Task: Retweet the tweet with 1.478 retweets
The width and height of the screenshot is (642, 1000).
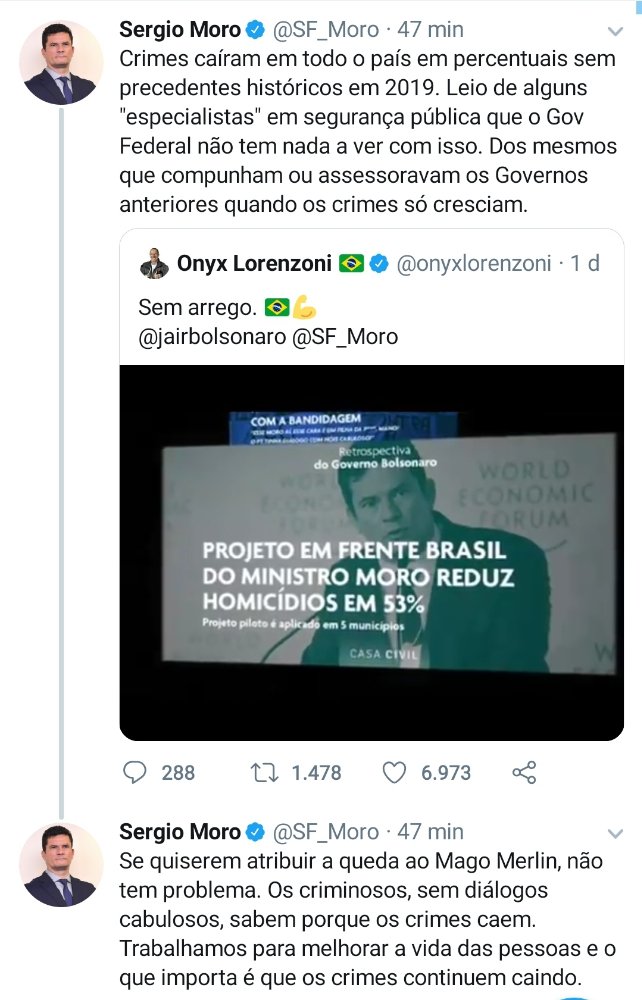Action: point(264,772)
